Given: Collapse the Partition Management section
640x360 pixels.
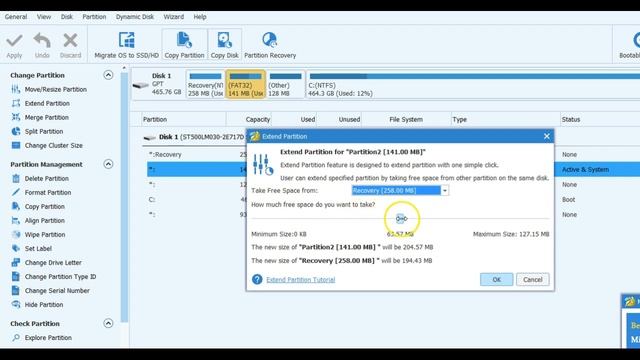Looking at the screenshot, I should (108, 164).
